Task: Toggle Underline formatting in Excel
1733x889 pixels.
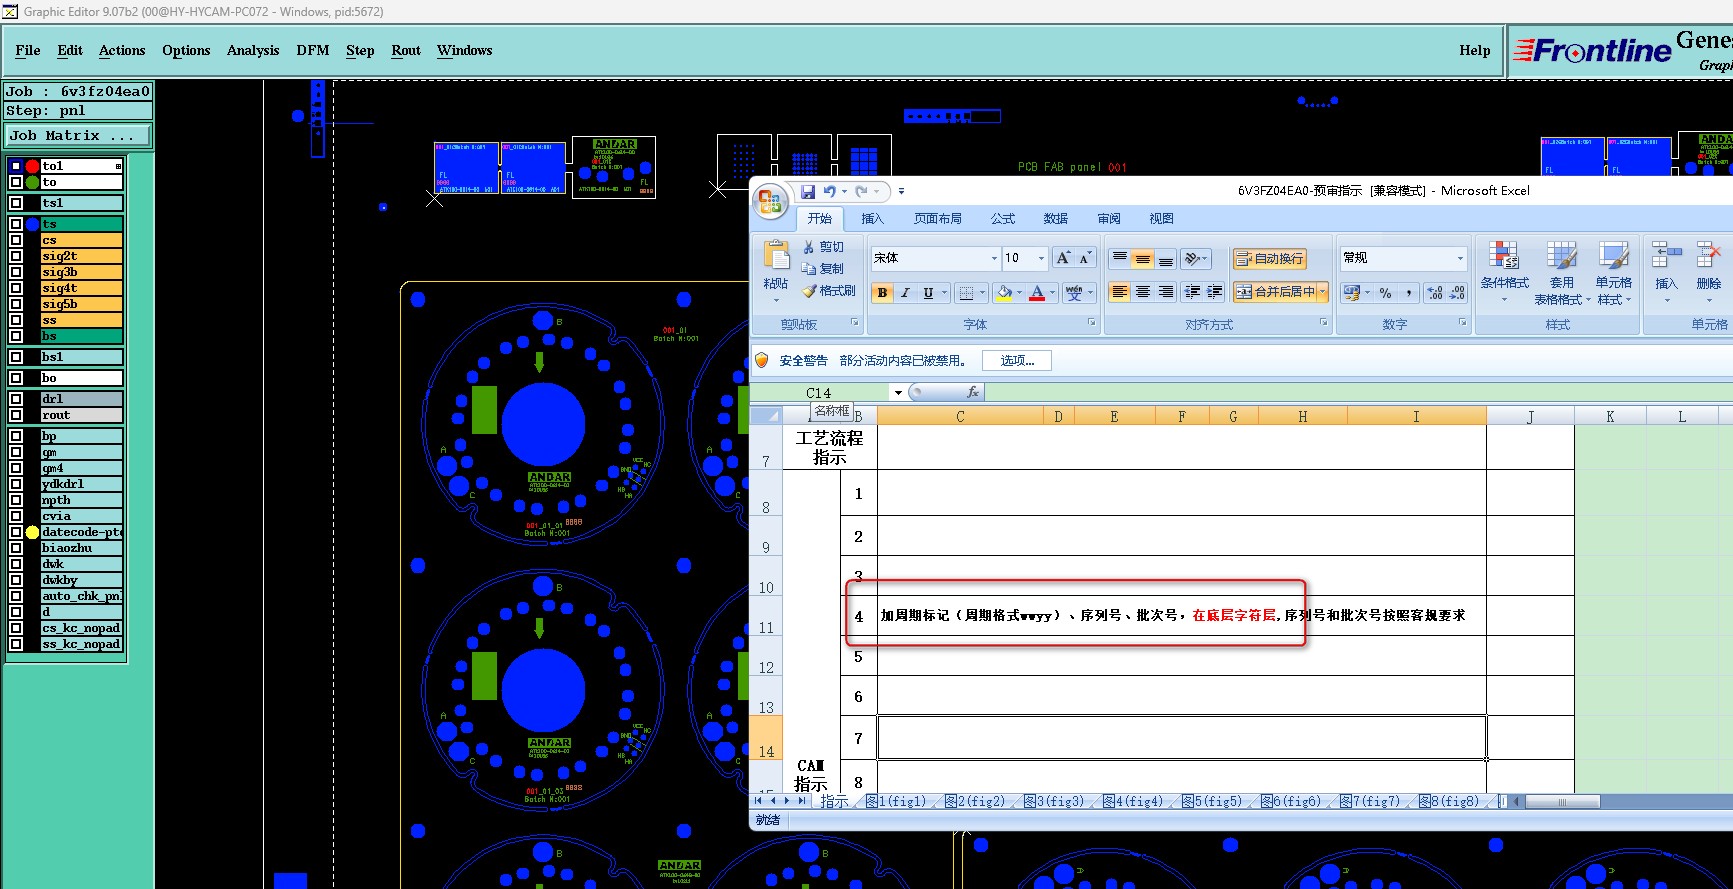Action: [928, 293]
